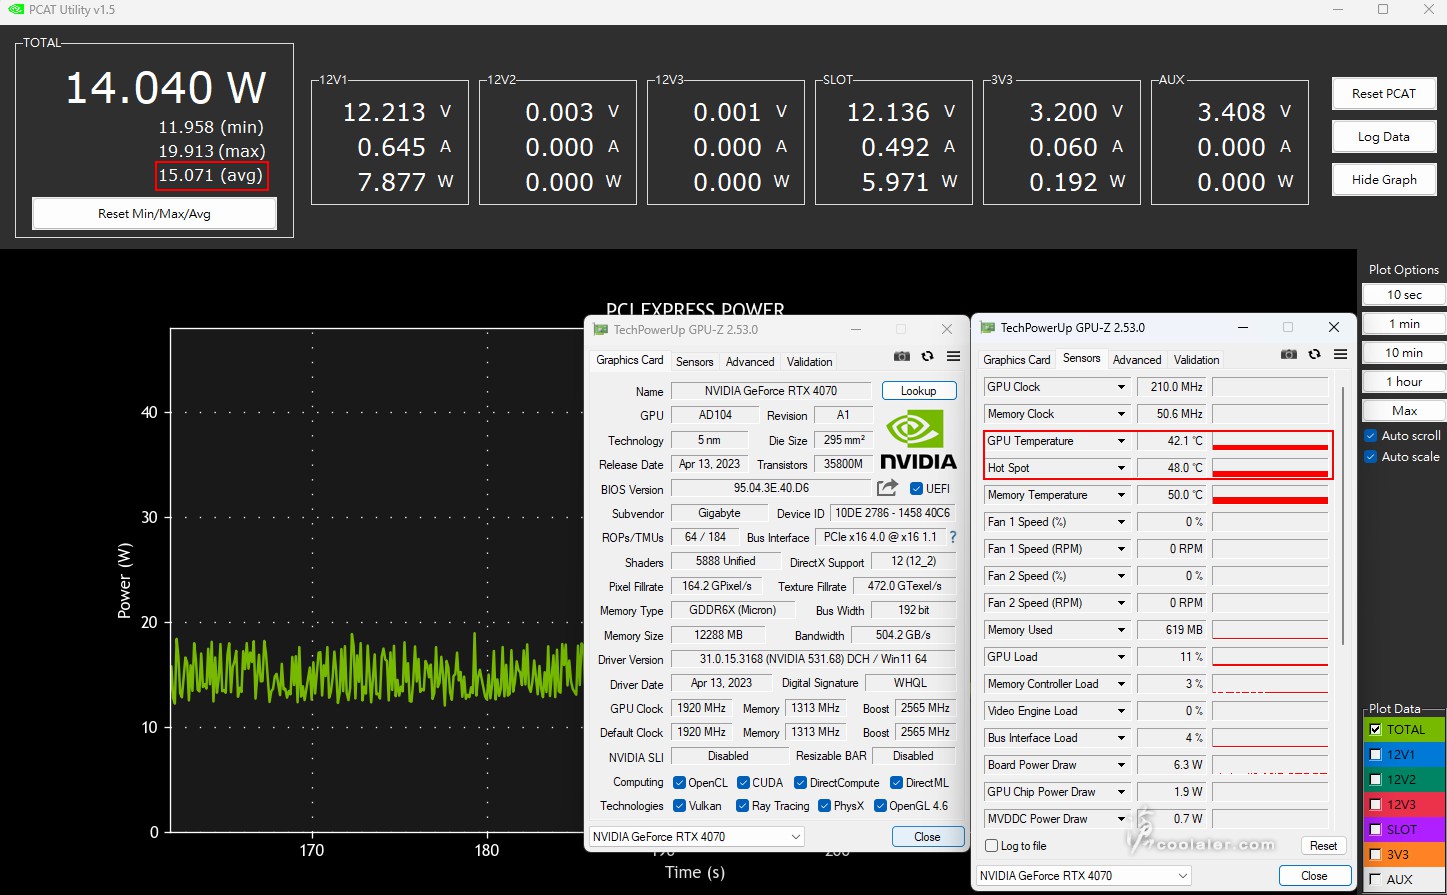The image size is (1447, 895).
Task: Click the Hide Graph button
Action: [x=1384, y=180]
